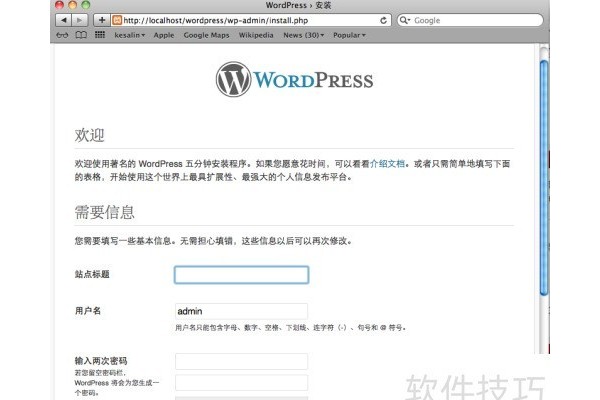
Task: Open the Google Maps bookmark
Action: coord(206,35)
